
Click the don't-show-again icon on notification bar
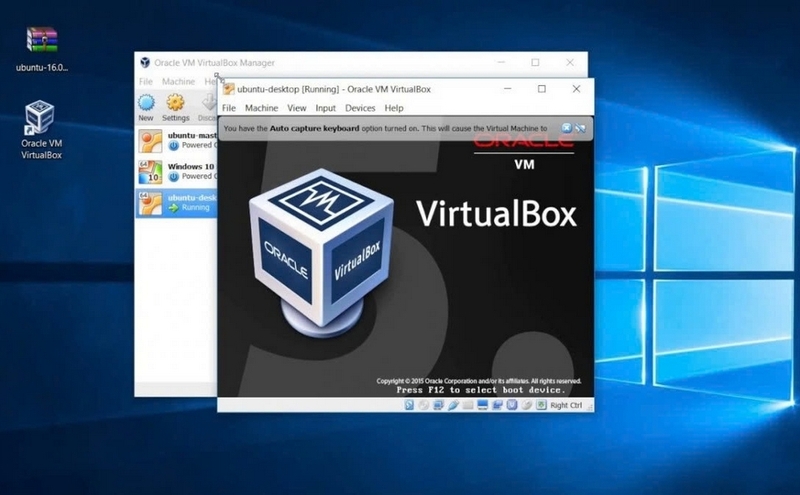click(580, 128)
